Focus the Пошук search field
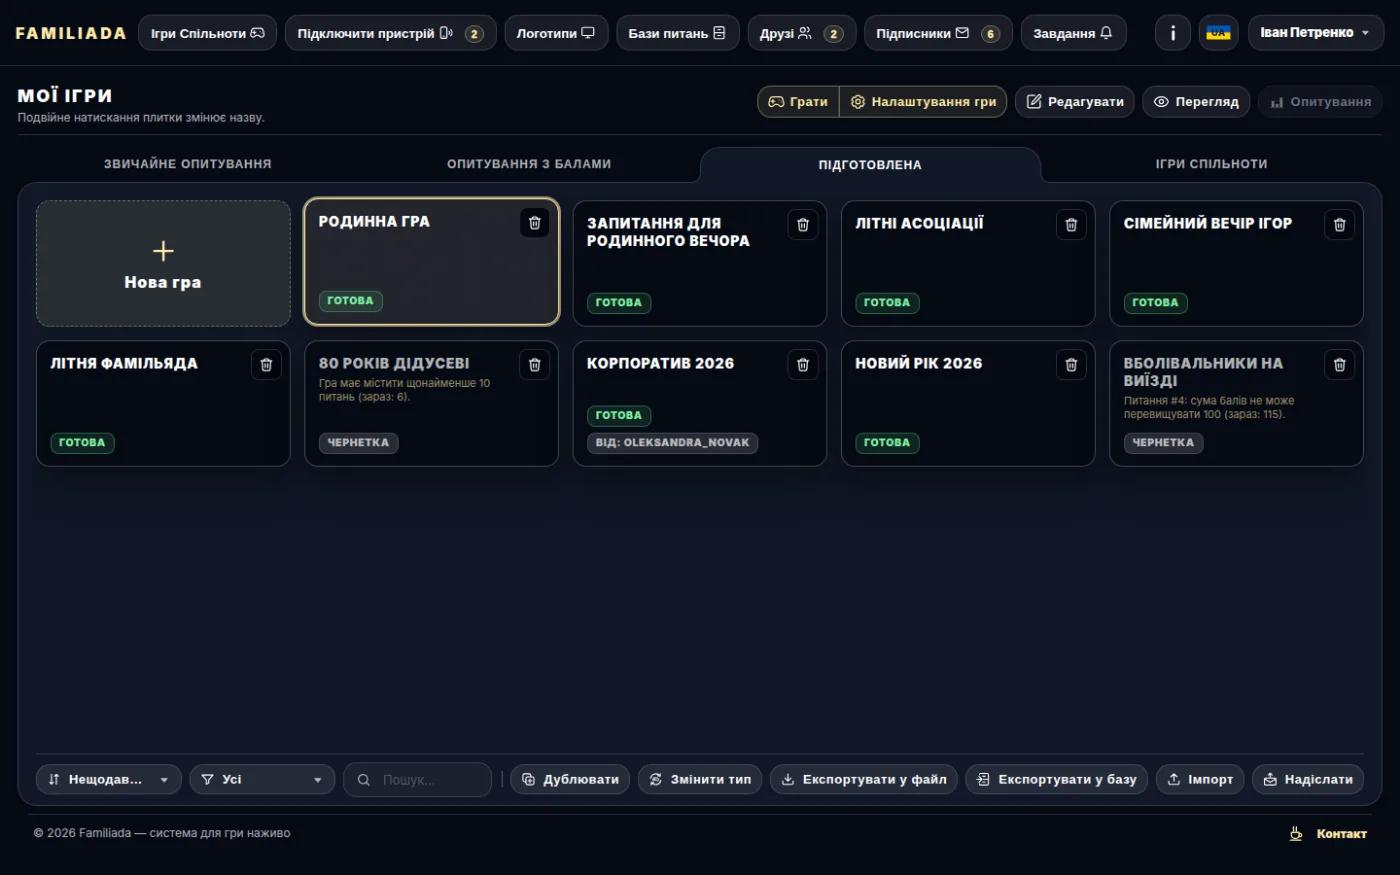This screenshot has width=1400, height=875. 418,780
